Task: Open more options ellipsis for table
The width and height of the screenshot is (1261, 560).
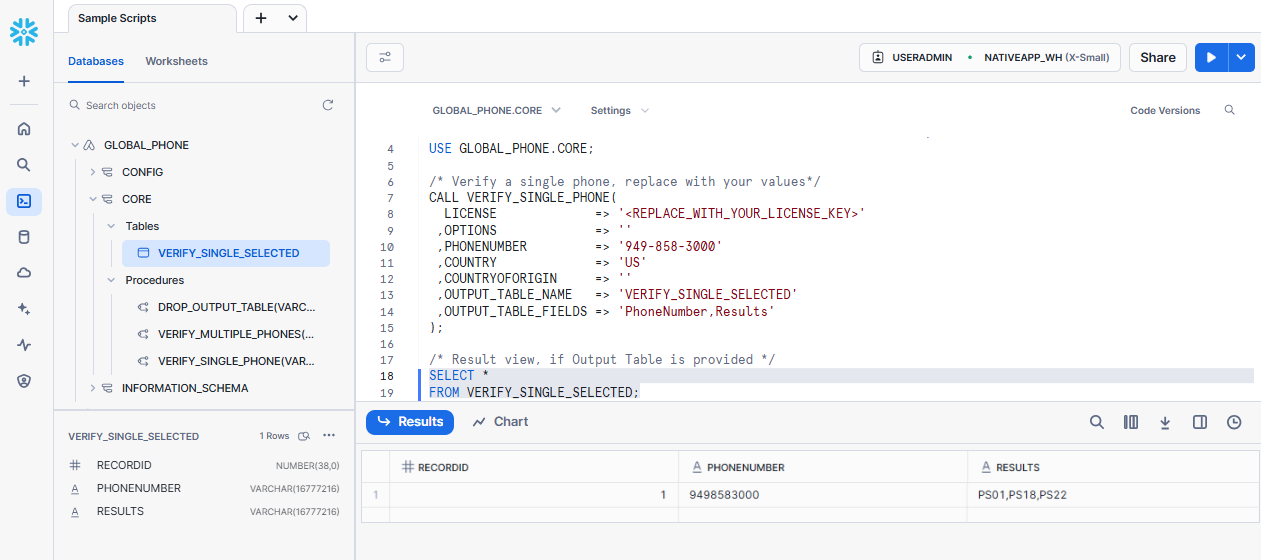Action: tap(329, 436)
